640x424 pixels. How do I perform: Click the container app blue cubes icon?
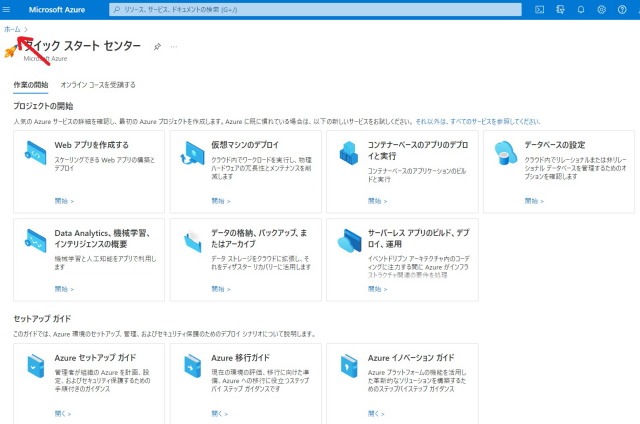pyautogui.click(x=349, y=153)
